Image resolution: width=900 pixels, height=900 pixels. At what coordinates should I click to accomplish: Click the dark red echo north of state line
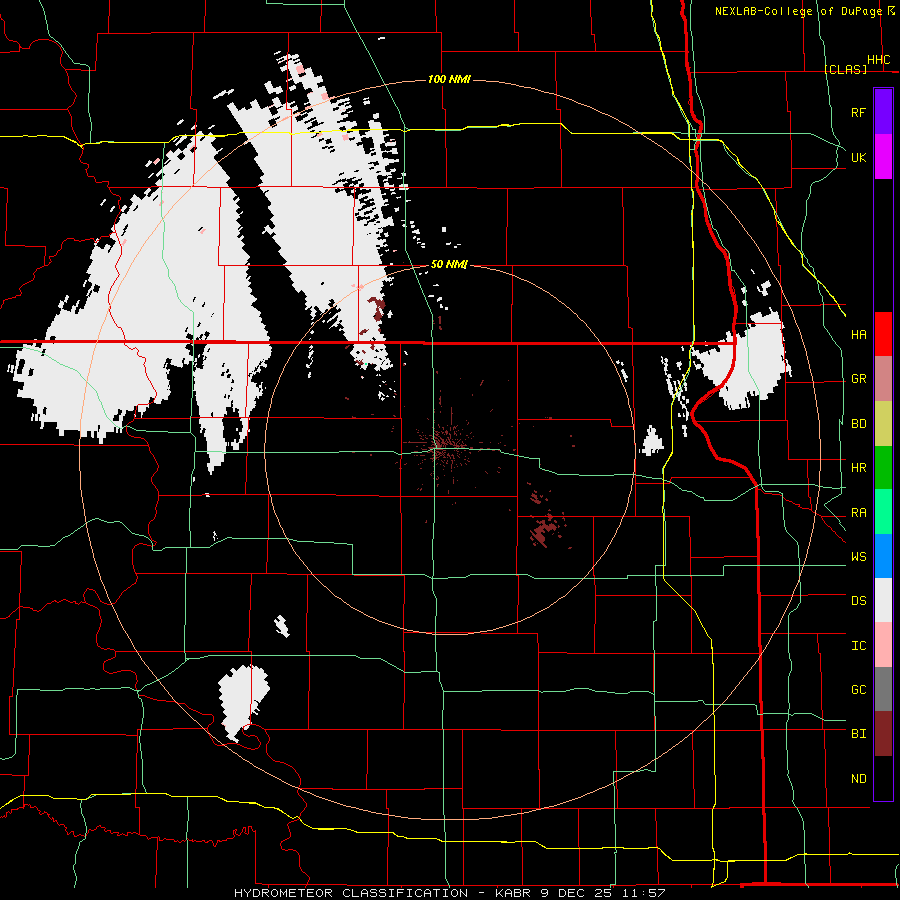pyautogui.click(x=377, y=309)
